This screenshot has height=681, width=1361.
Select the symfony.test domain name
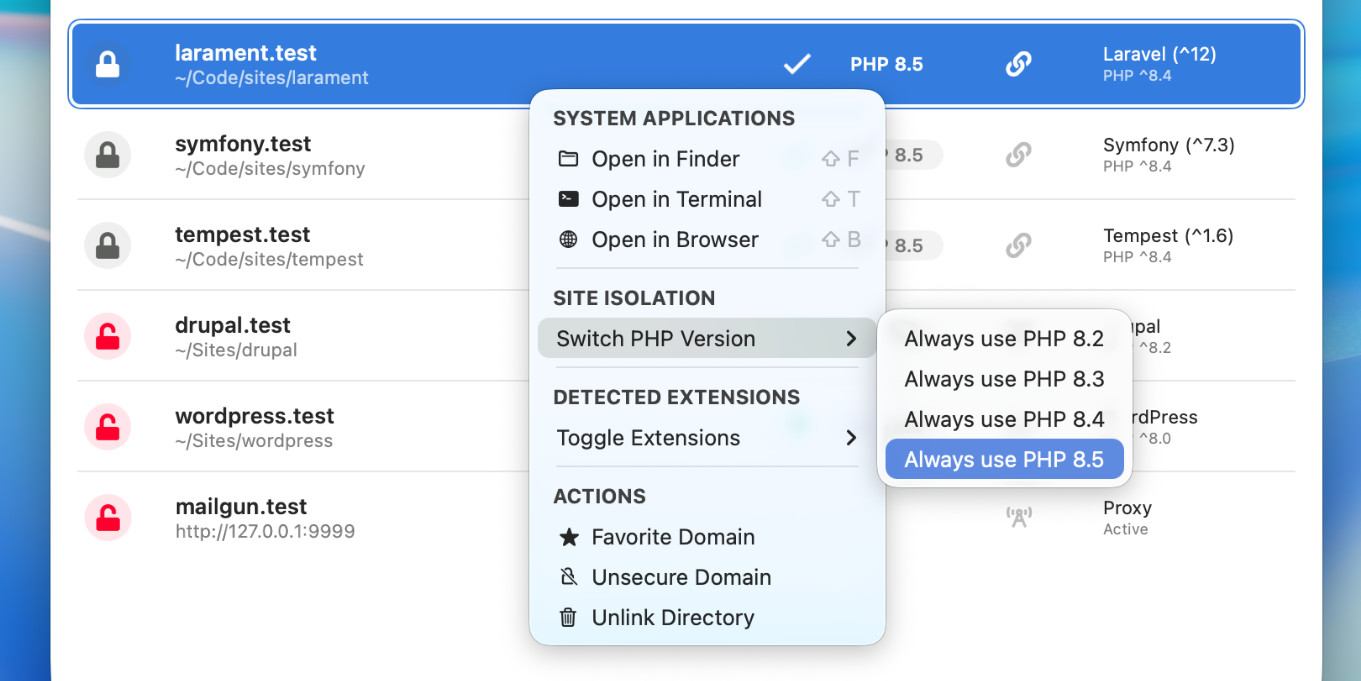click(x=243, y=144)
